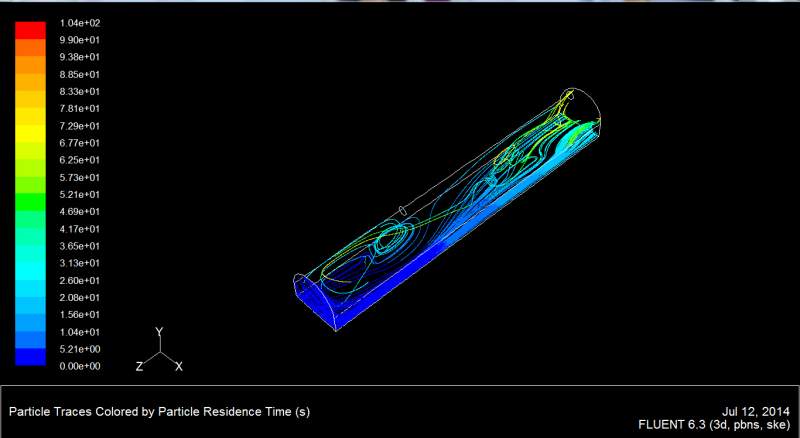Click the 3.13e+01 legend label
Image resolution: width=800 pixels, height=438 pixels.
[80, 263]
